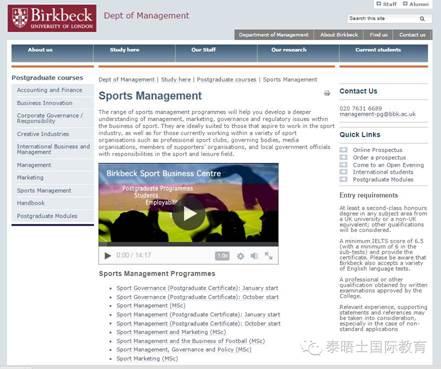Open the Sport Marketing (MSc) link
441x369 pixels.
(x=147, y=359)
